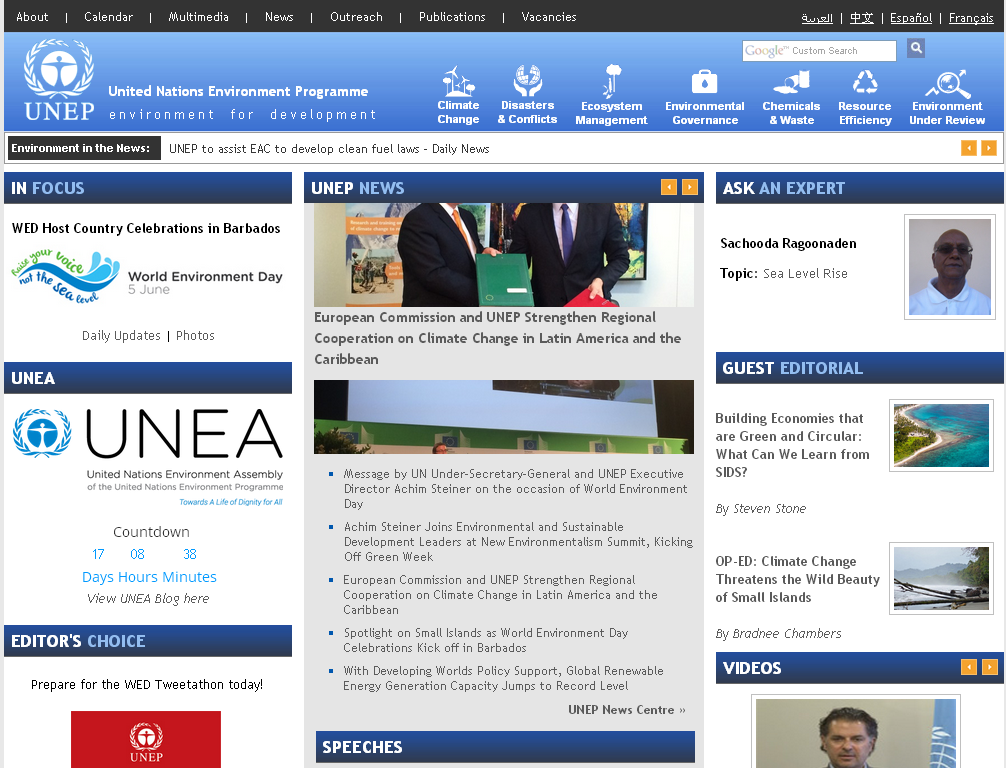Open bulleted European Commission cooperation story
This screenshot has height=768, width=1006.
[500, 595]
